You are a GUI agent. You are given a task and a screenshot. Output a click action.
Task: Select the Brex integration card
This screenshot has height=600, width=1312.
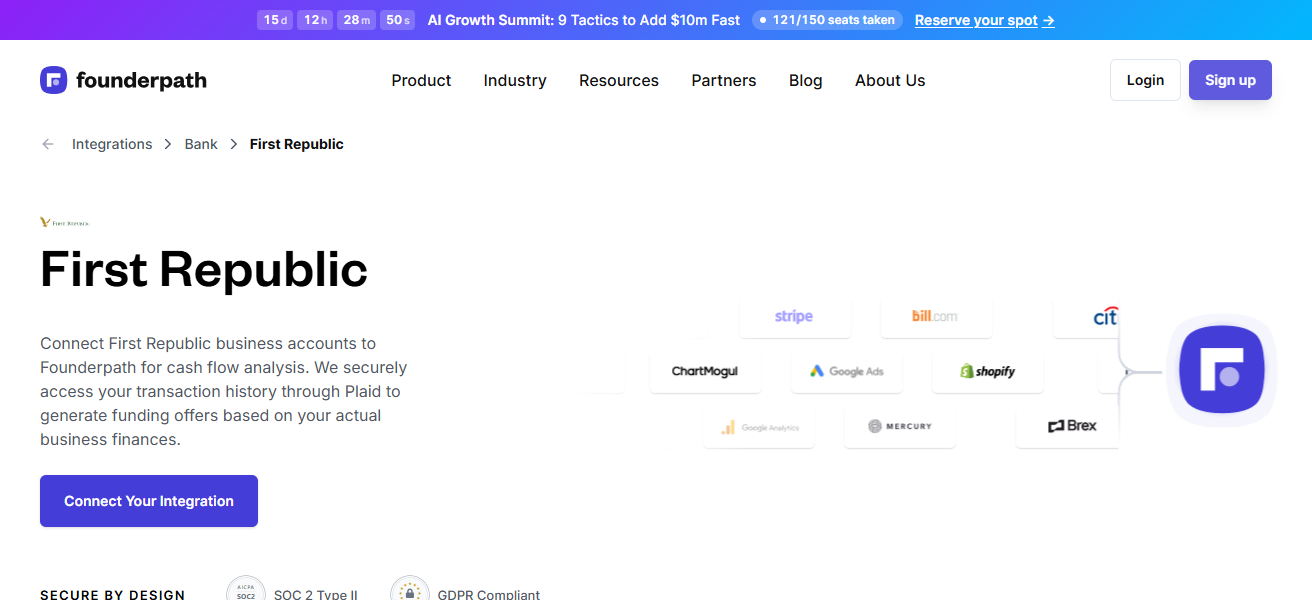click(1068, 426)
